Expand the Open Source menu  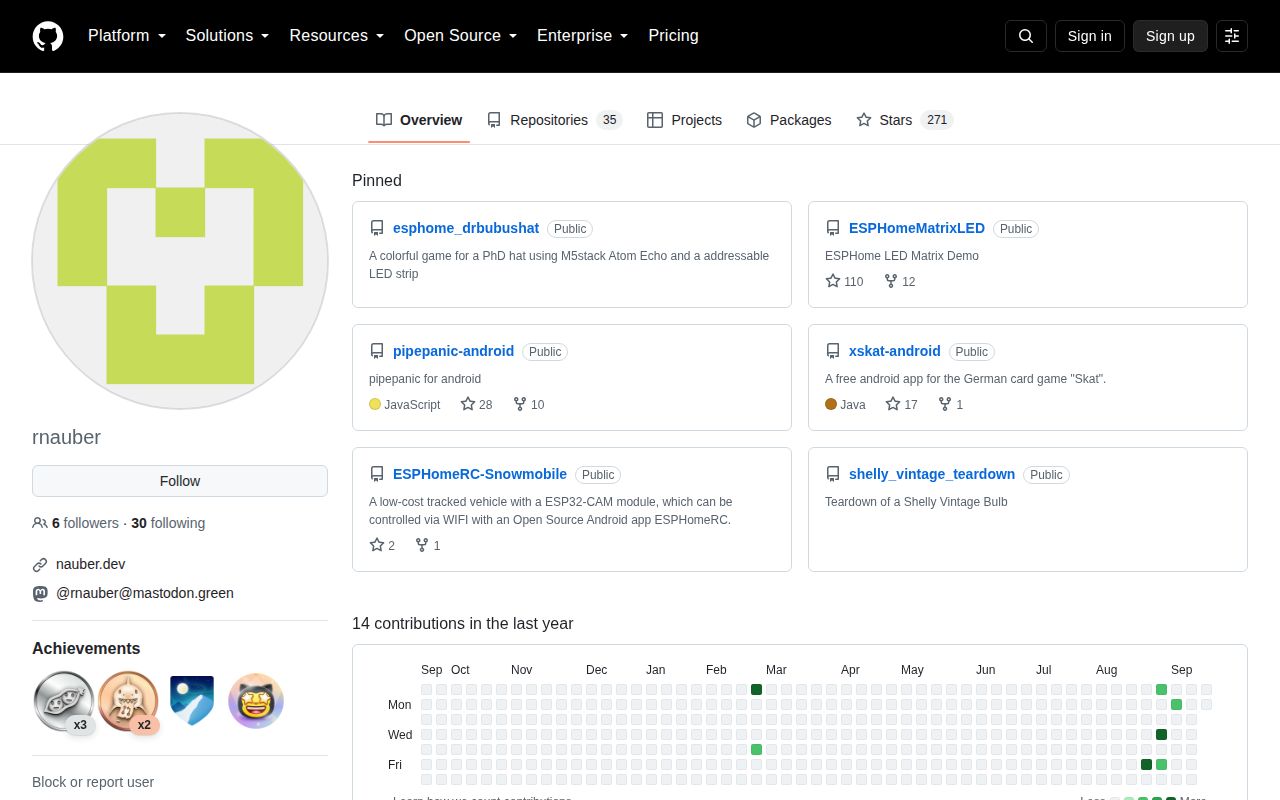click(460, 36)
